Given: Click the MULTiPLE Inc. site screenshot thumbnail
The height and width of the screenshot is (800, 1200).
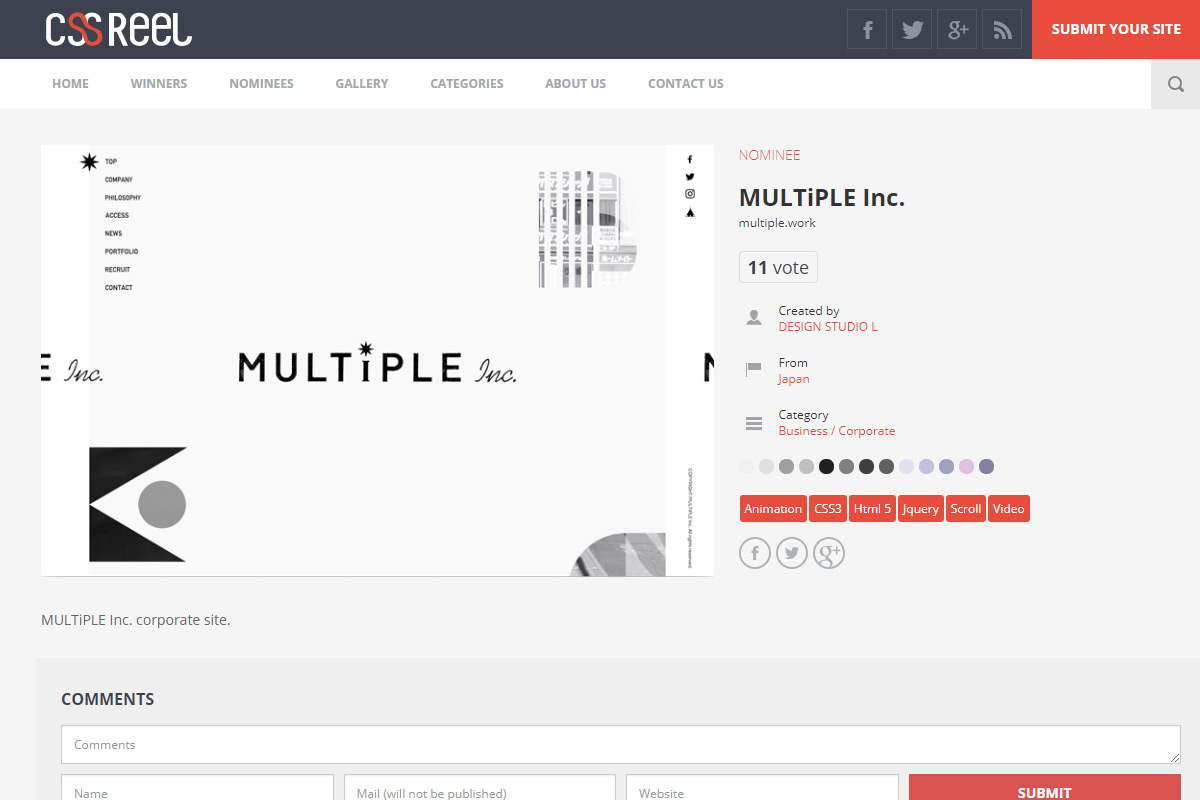Looking at the screenshot, I should click(x=377, y=360).
